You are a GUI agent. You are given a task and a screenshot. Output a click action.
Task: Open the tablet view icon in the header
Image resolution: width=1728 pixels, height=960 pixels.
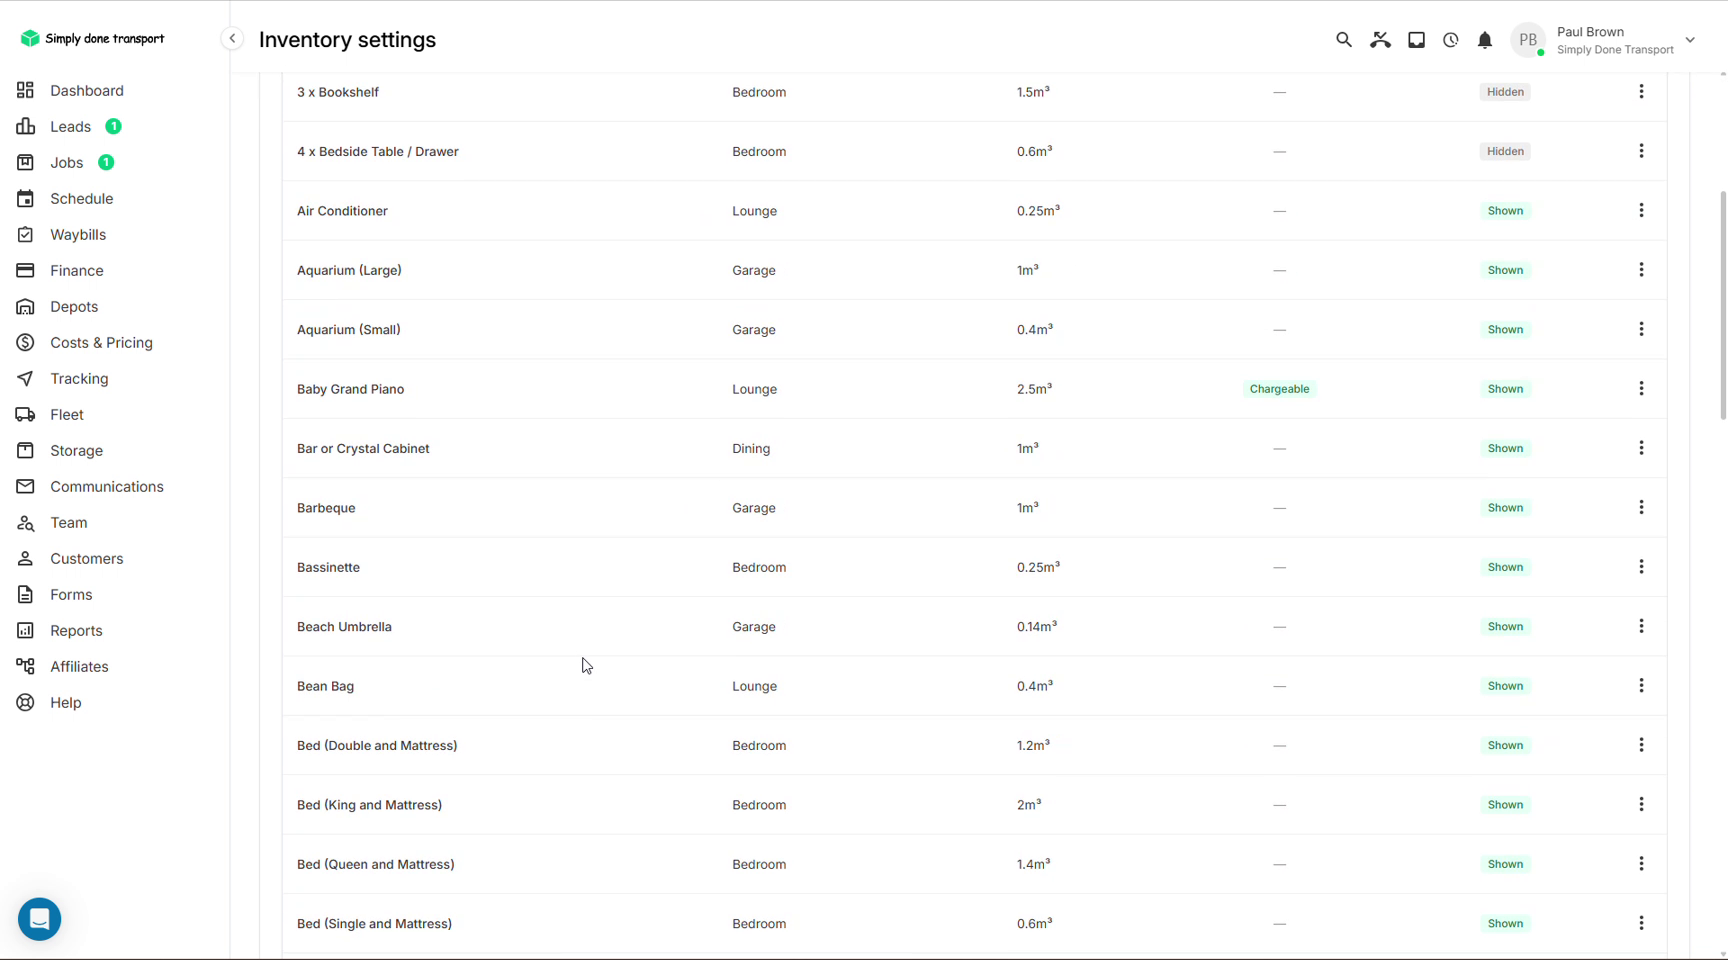(1416, 40)
